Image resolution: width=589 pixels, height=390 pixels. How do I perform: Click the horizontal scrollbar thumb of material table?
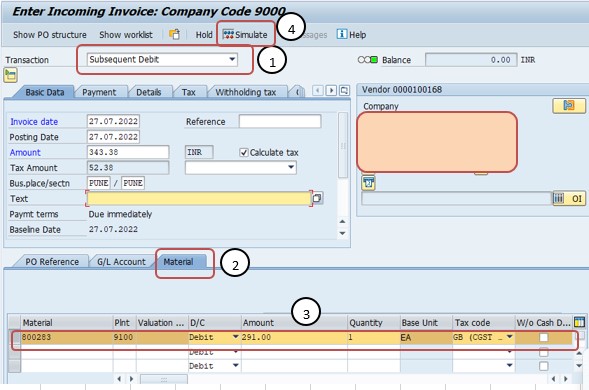(164, 379)
